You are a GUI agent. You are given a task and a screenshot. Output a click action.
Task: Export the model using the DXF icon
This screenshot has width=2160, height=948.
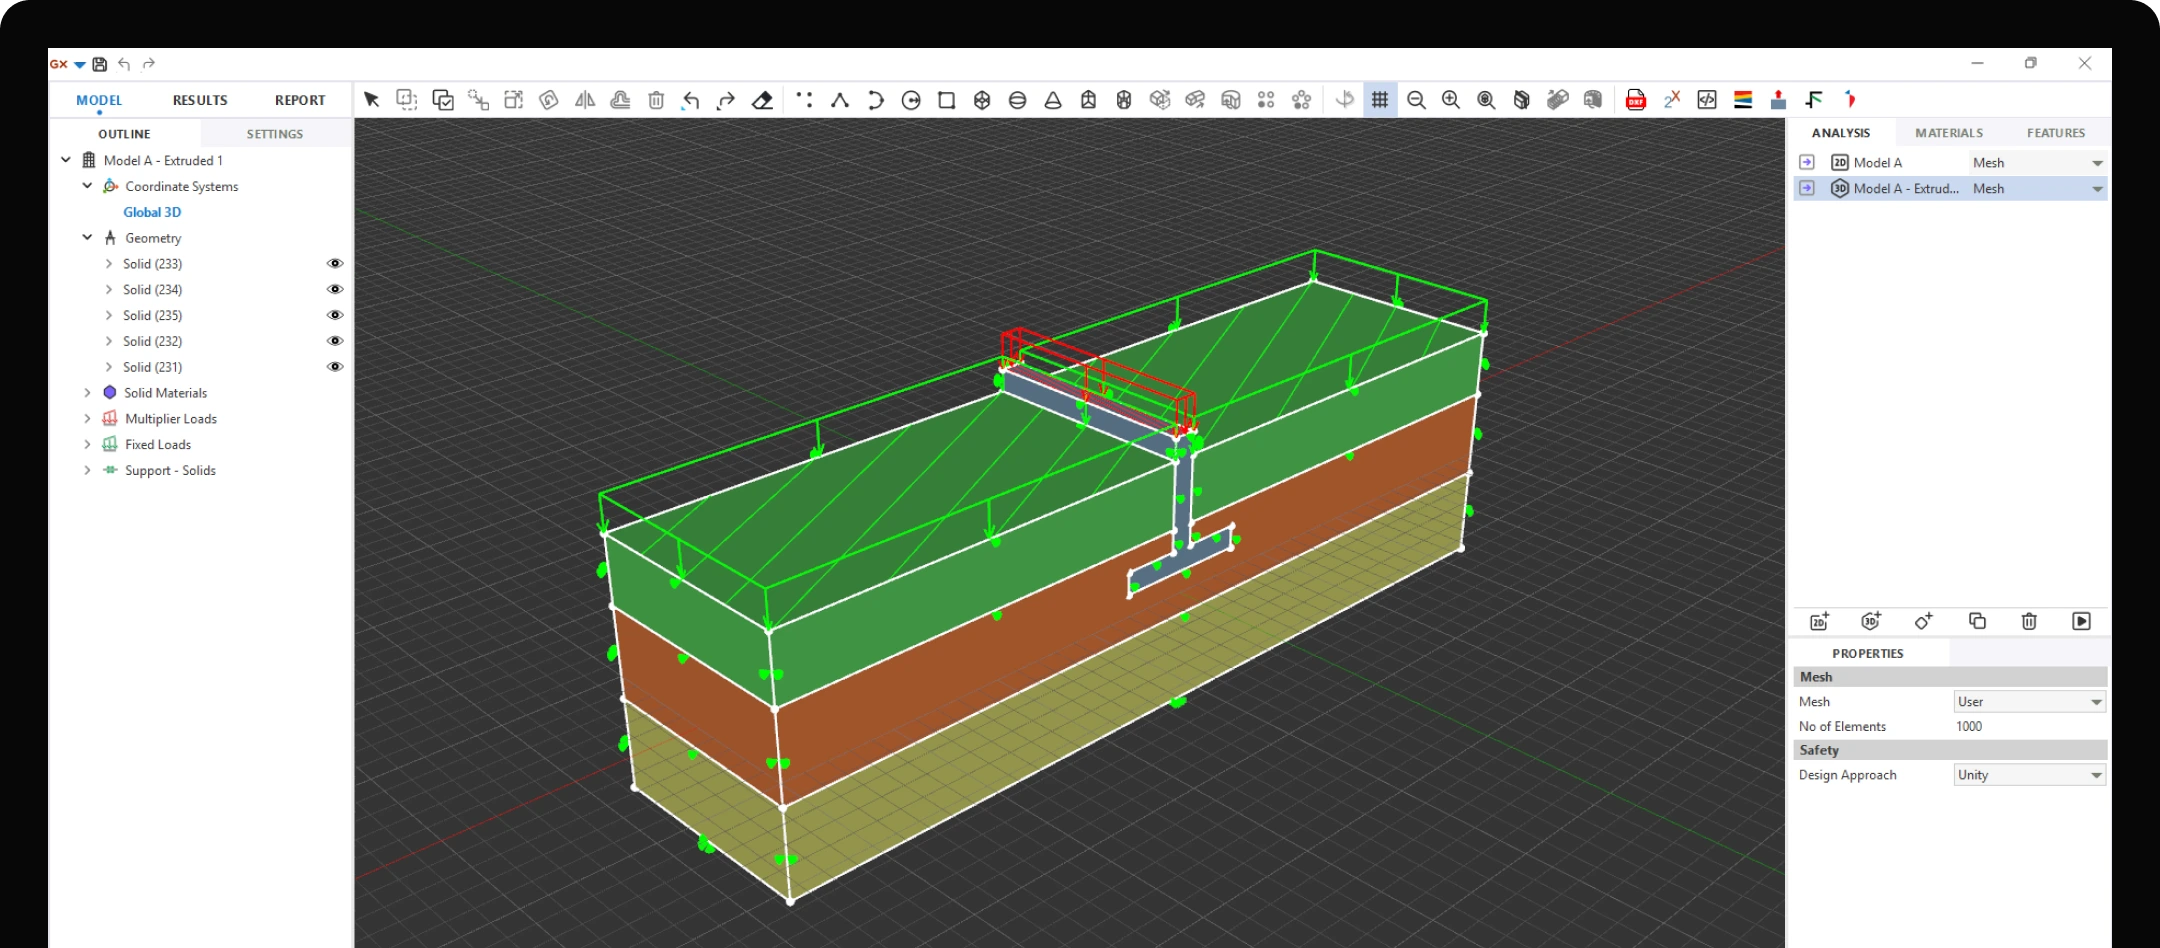pyautogui.click(x=1637, y=100)
